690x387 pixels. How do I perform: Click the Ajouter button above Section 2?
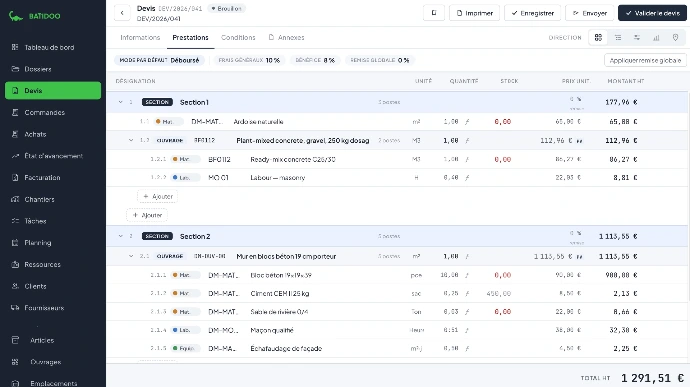[x=147, y=215]
